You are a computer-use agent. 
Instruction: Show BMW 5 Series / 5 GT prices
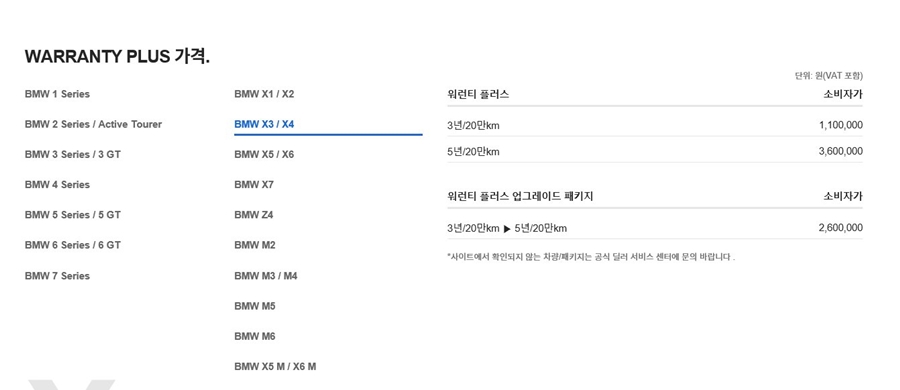[x=72, y=215]
